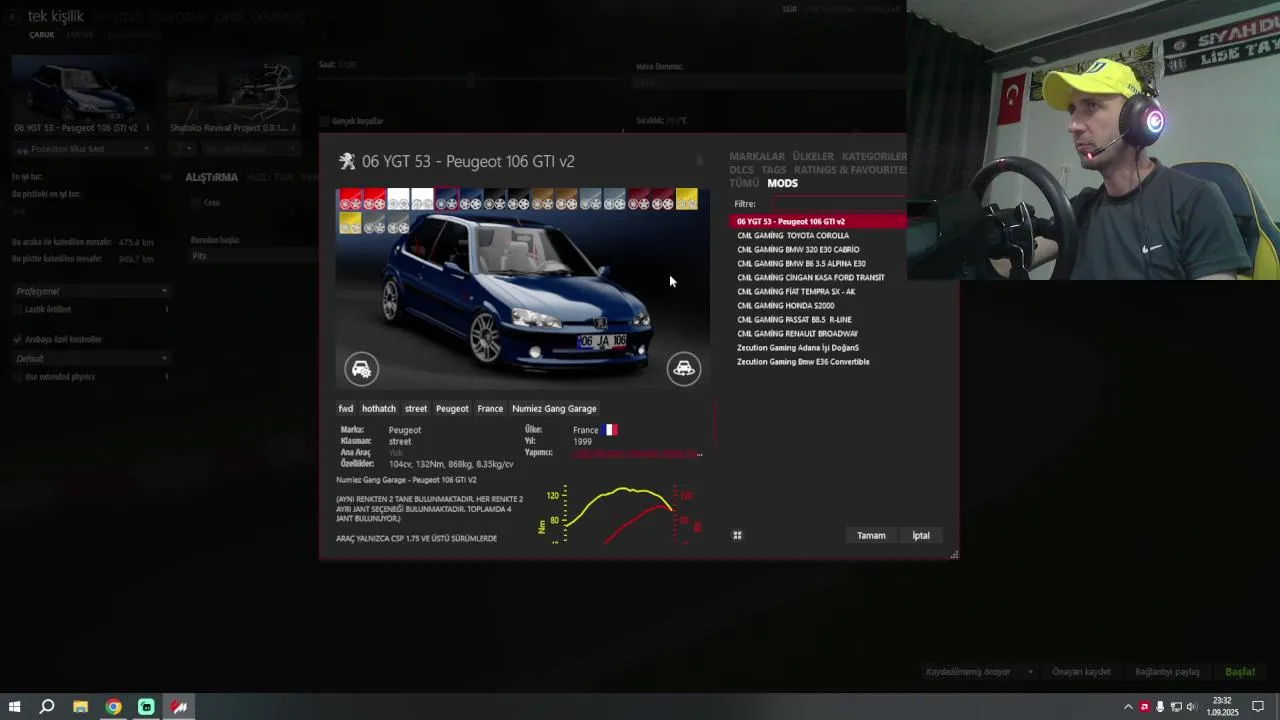This screenshot has height=720, width=1280.
Task: Open the author link beside Yapımcı
Action: point(638,453)
